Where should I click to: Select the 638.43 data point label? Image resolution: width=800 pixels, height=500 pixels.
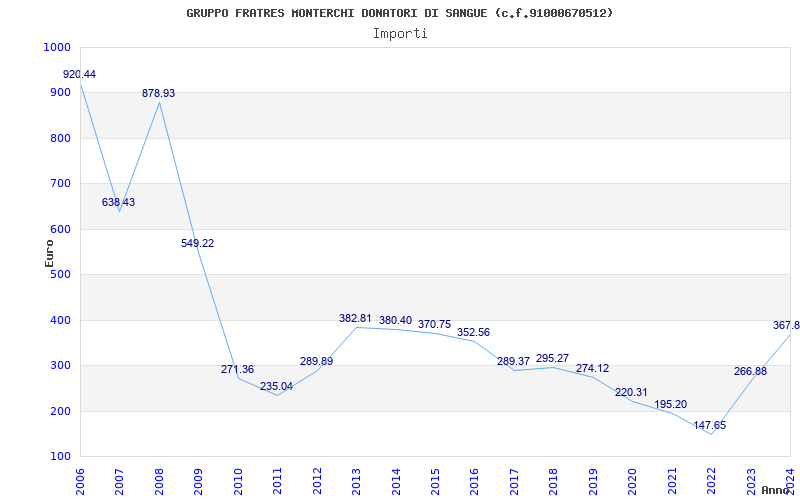coord(118,202)
